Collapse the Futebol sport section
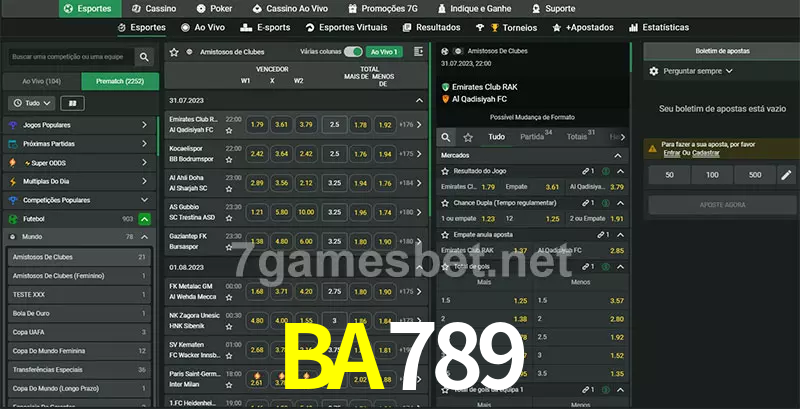The image size is (800, 409). 144,219
